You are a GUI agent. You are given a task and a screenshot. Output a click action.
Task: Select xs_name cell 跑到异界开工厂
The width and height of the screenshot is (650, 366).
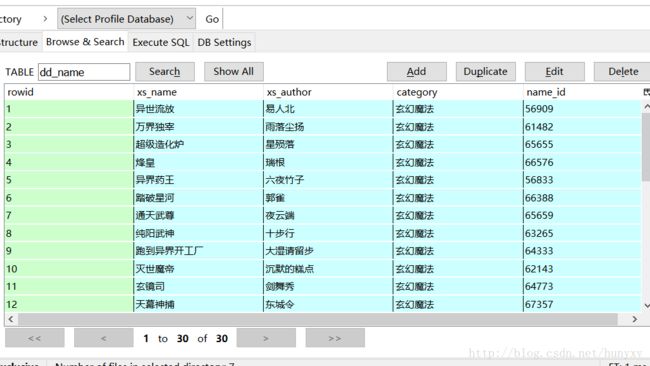pyautogui.click(x=198, y=251)
